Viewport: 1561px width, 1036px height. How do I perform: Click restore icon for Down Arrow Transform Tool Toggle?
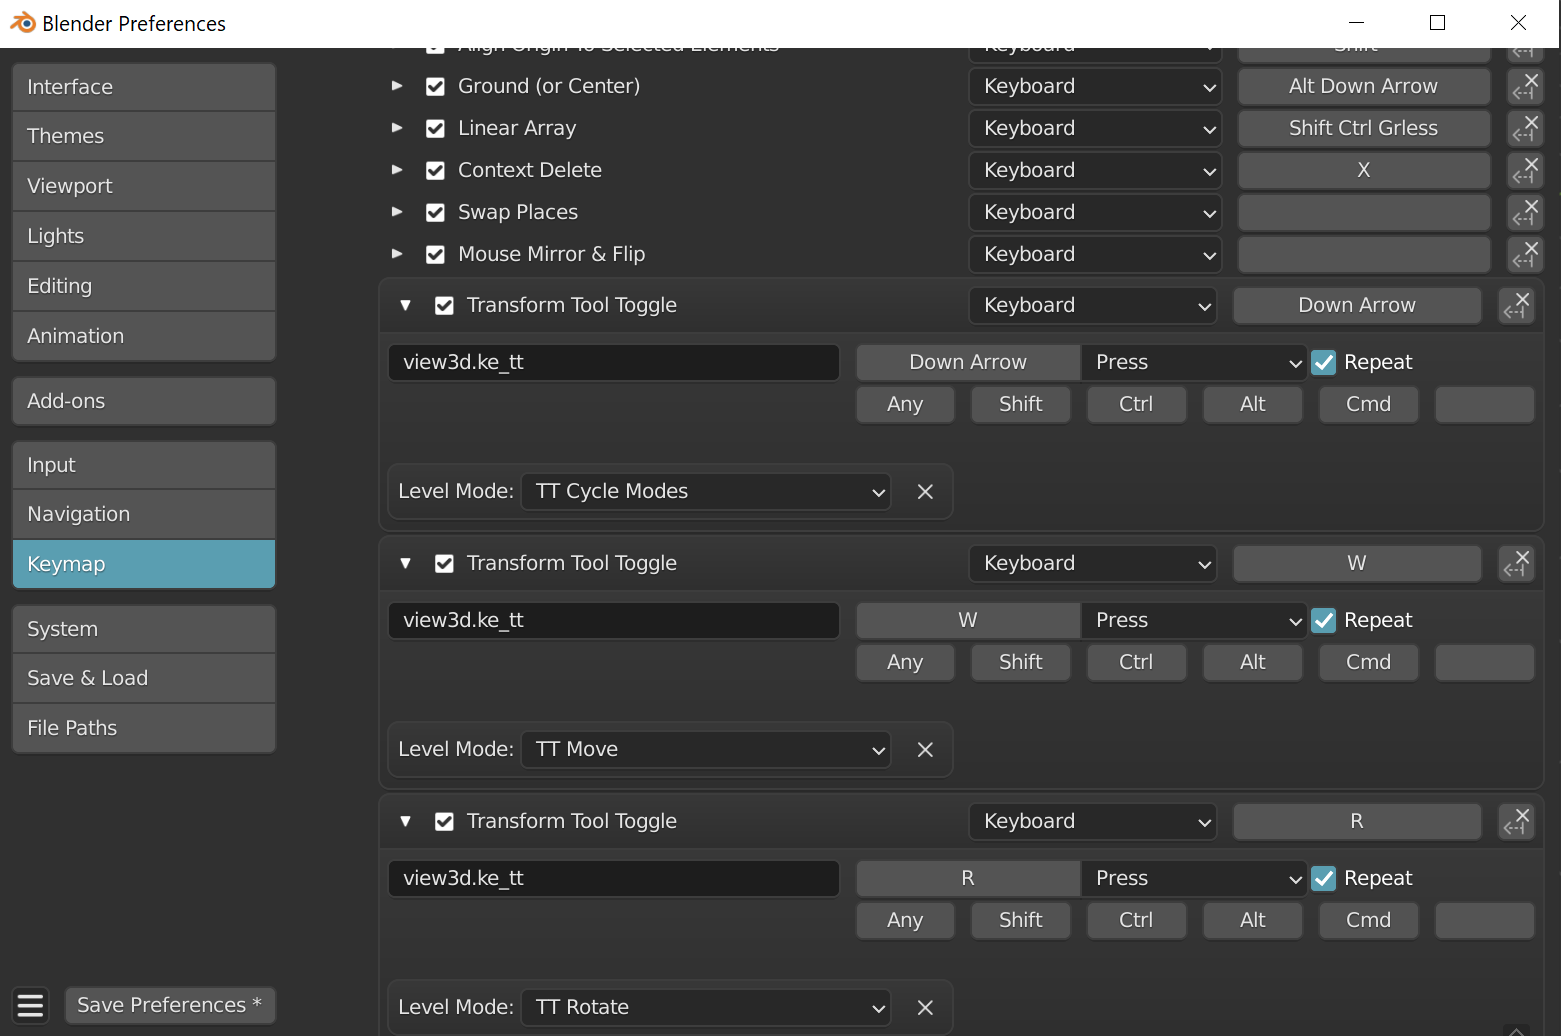[1517, 305]
